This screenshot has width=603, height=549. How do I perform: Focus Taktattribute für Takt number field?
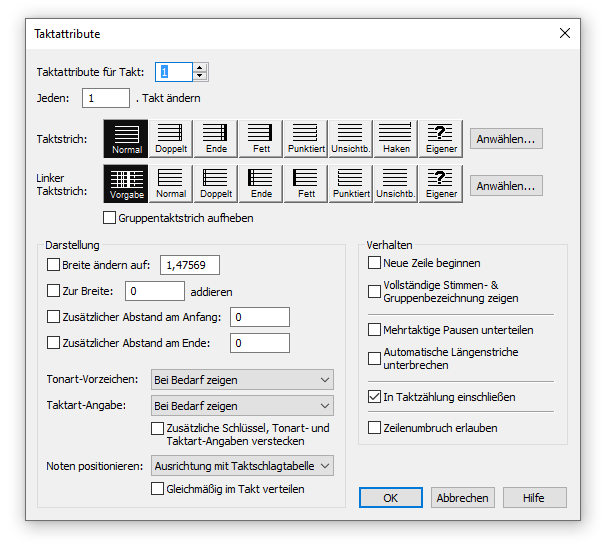[174, 72]
